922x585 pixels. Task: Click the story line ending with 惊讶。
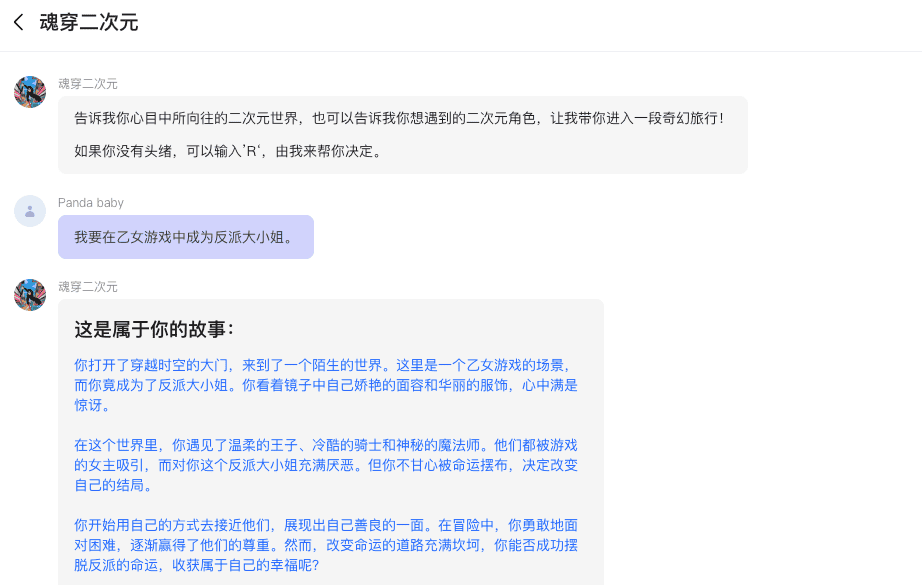click(x=93, y=406)
